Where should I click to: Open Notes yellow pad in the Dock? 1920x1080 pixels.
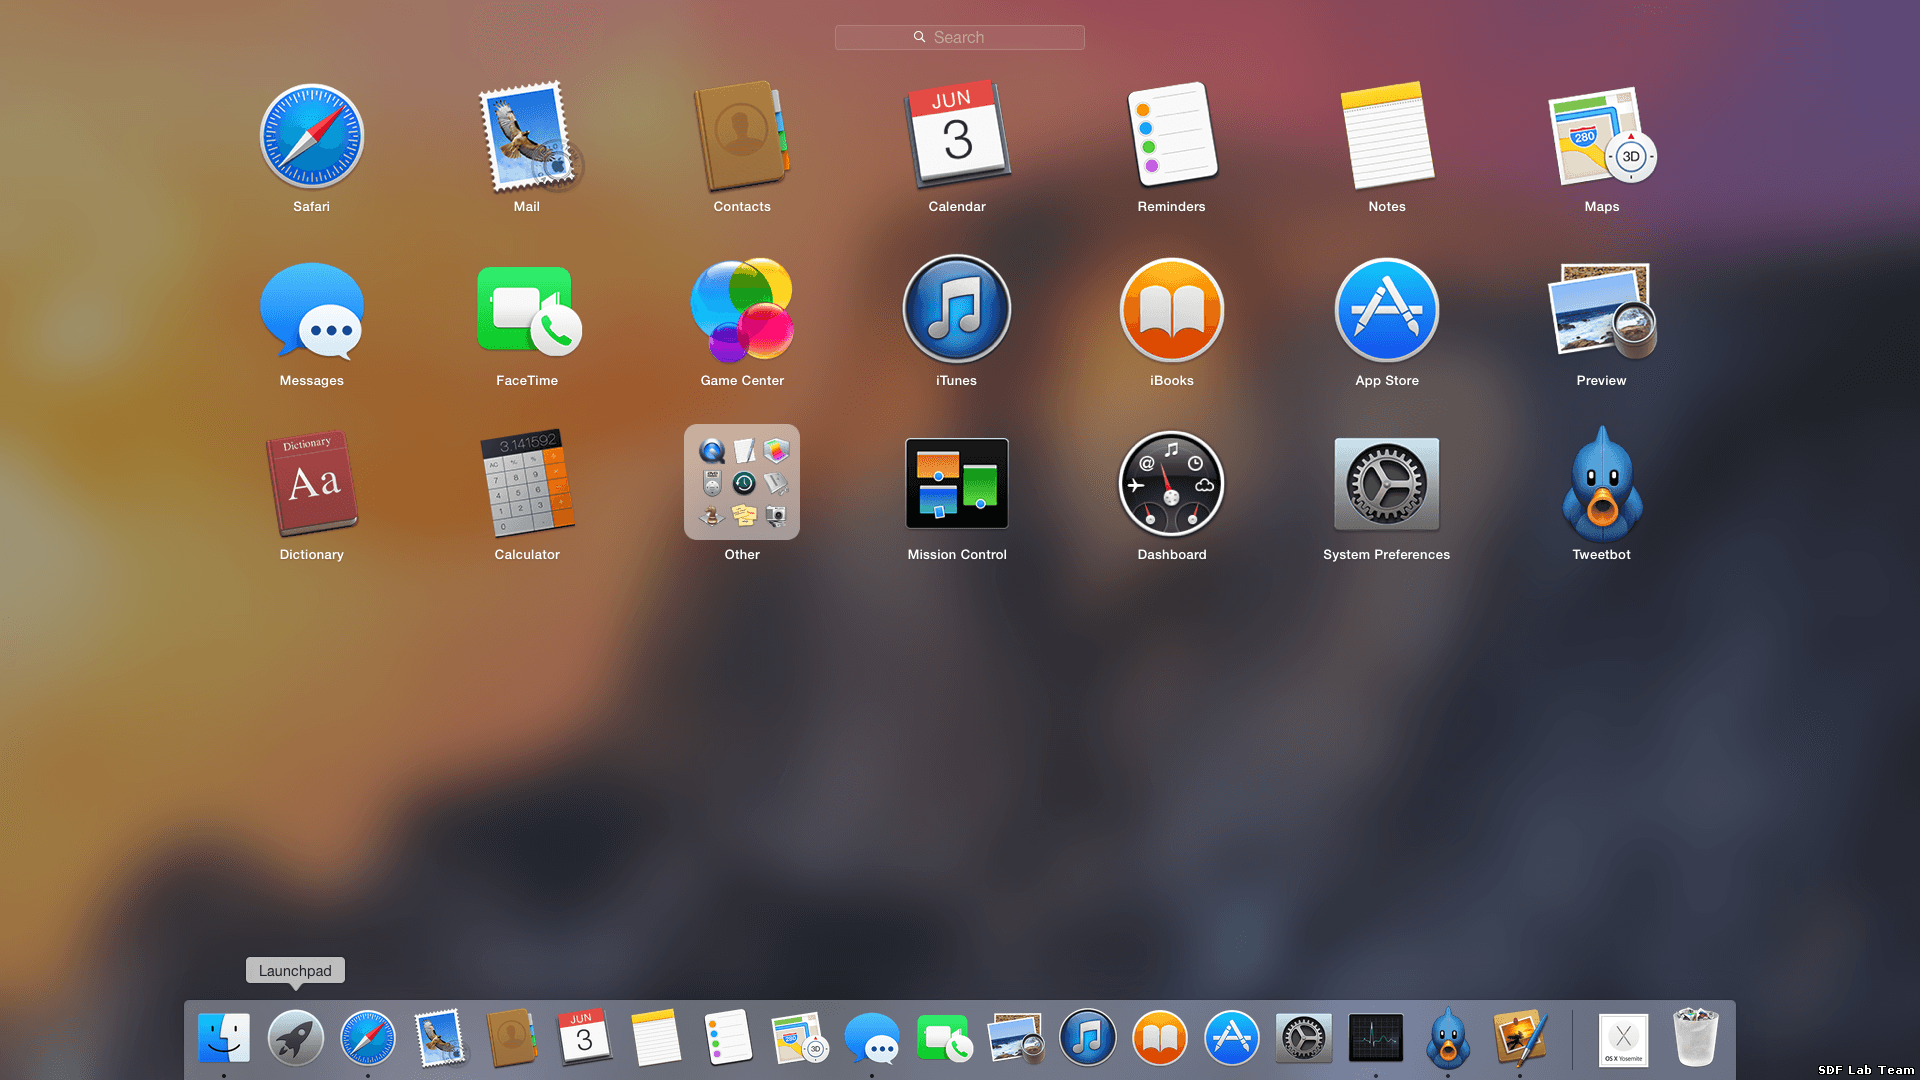[x=656, y=1038]
